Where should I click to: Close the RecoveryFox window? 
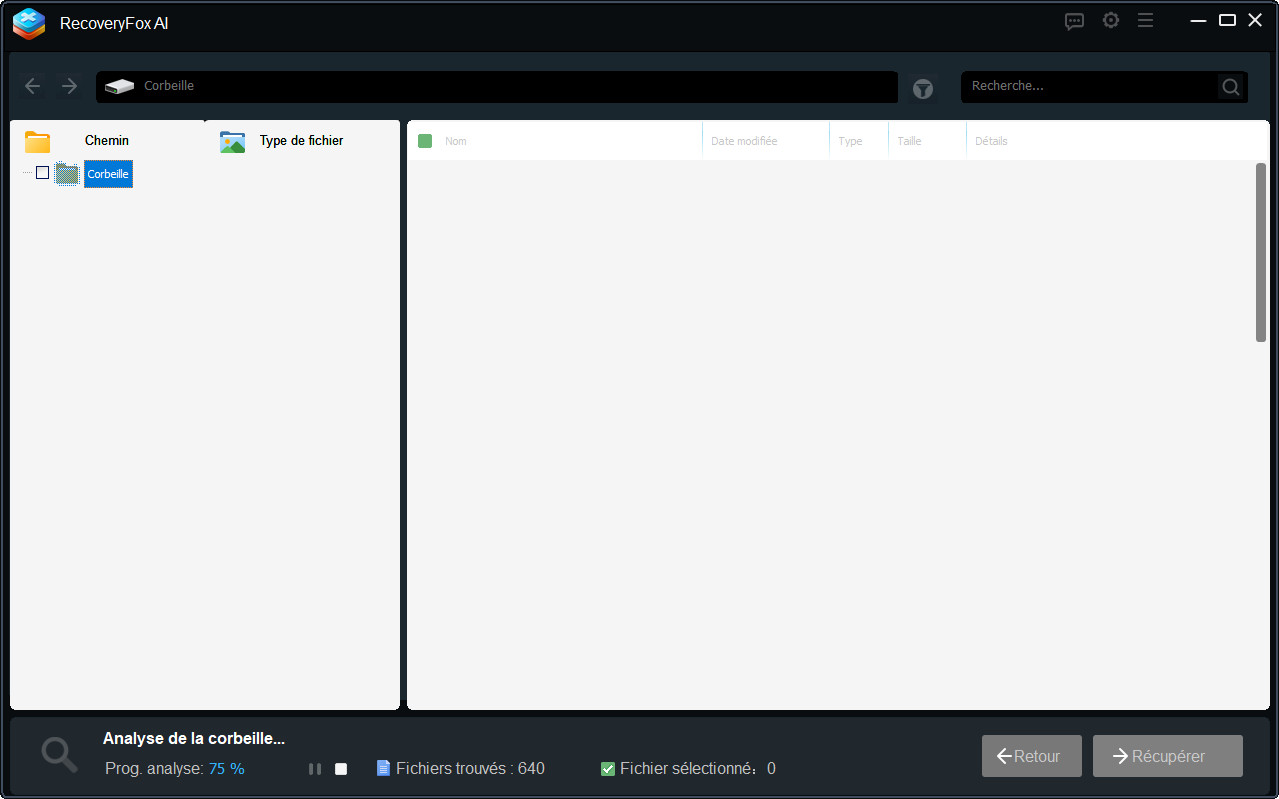1255,20
